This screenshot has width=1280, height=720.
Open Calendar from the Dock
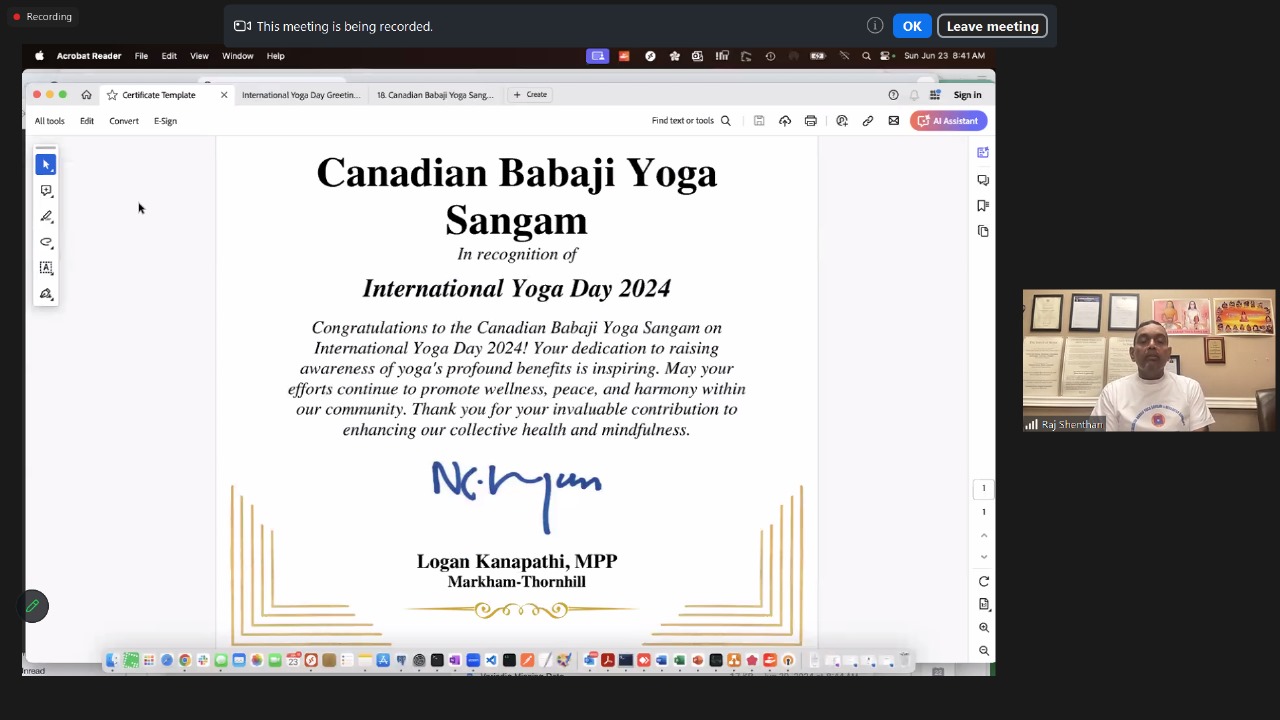[x=293, y=660]
